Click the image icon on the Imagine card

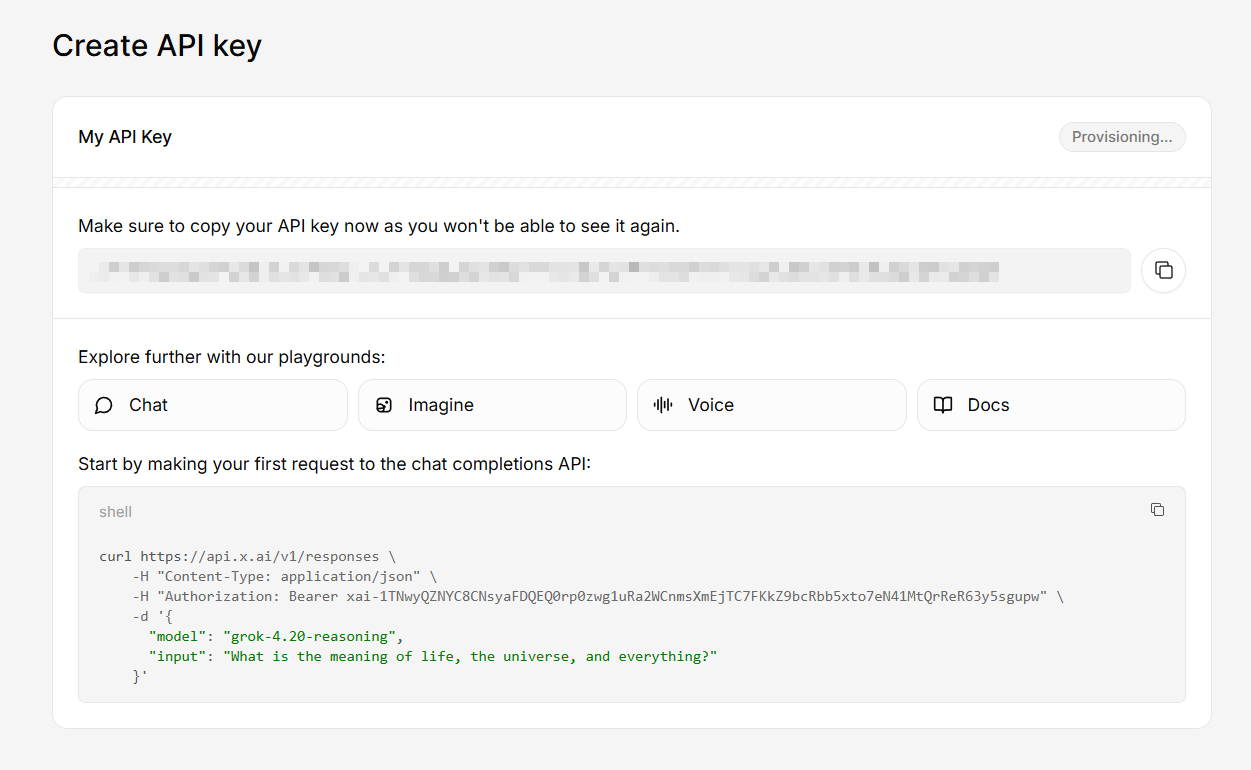[384, 405]
